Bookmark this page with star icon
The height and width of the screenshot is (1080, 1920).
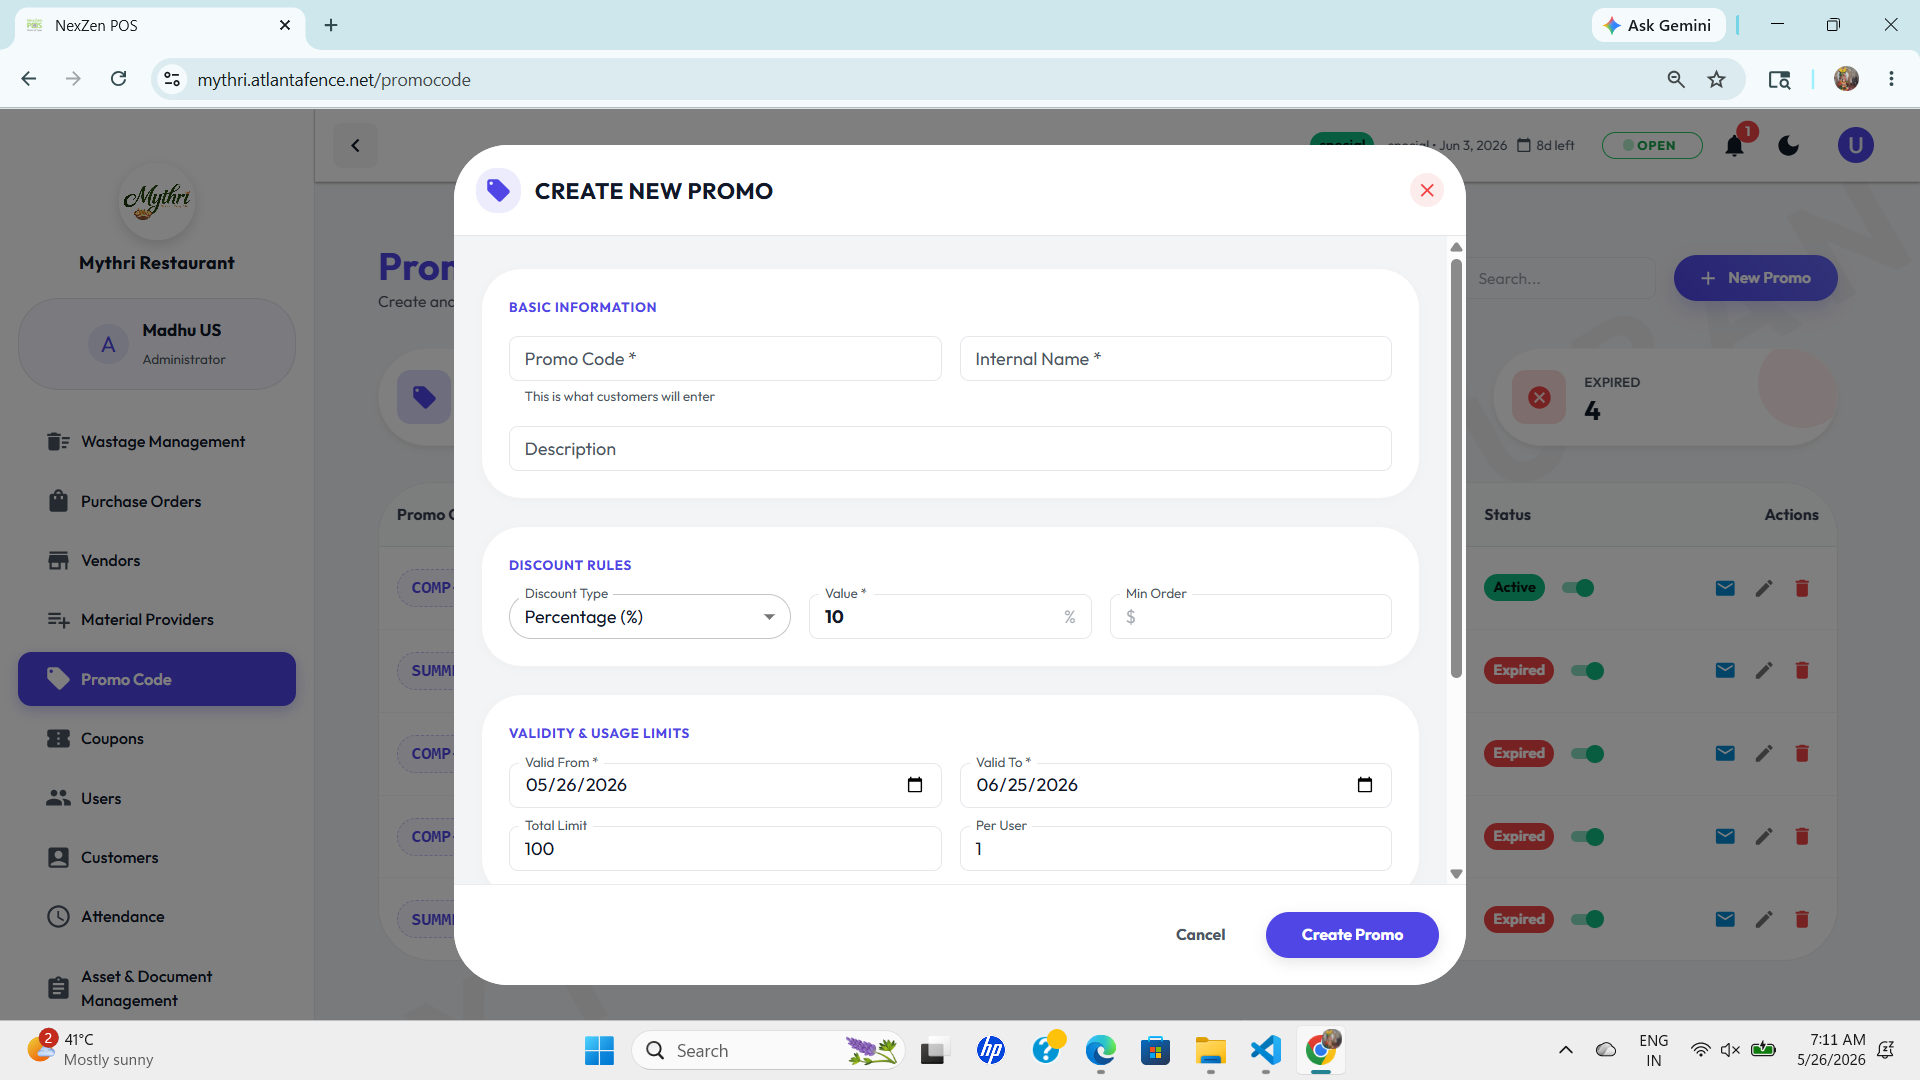[1717, 79]
